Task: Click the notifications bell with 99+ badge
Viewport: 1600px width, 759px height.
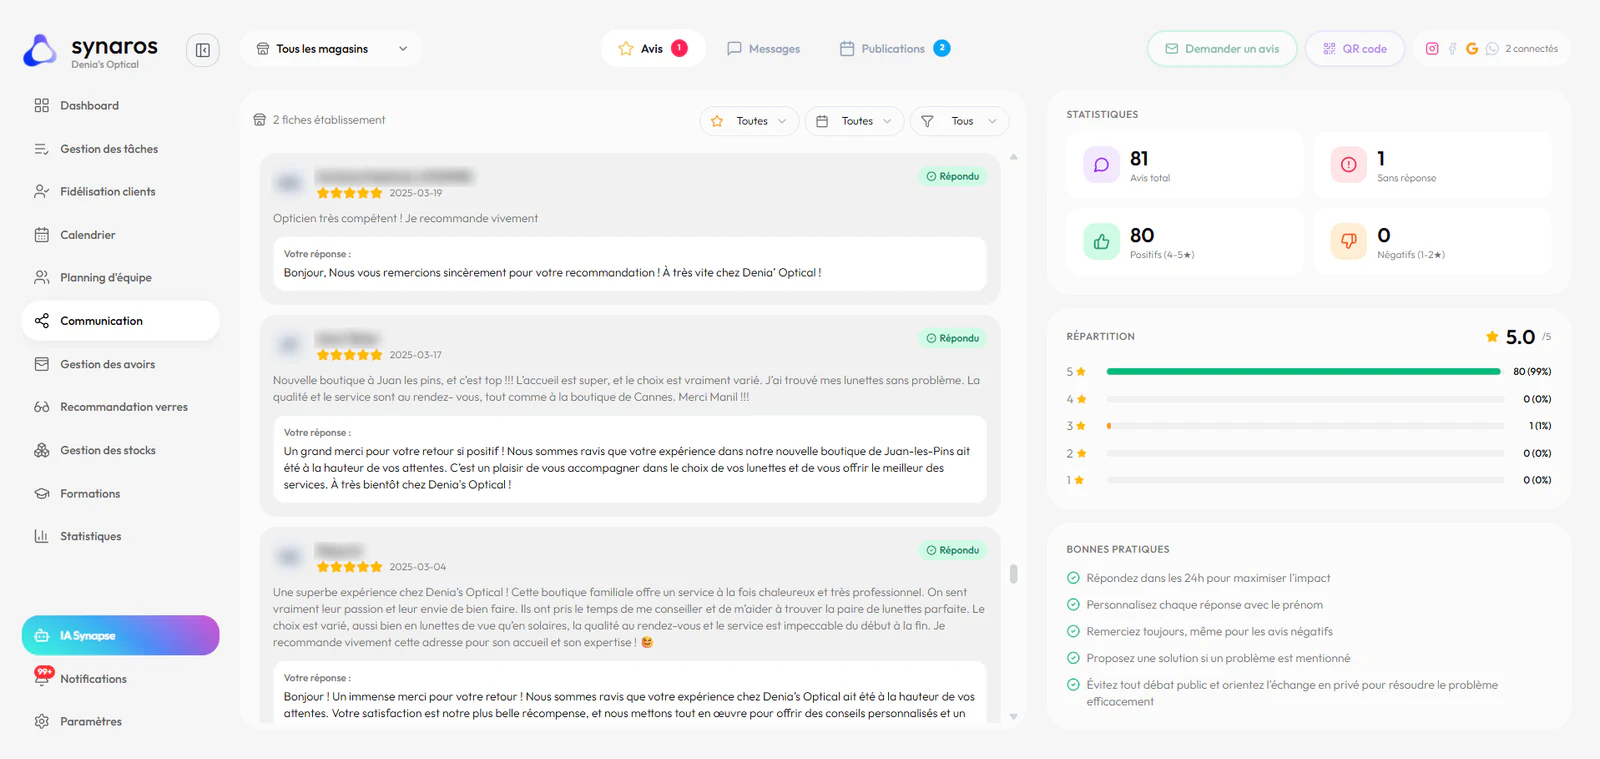Action: (x=43, y=677)
